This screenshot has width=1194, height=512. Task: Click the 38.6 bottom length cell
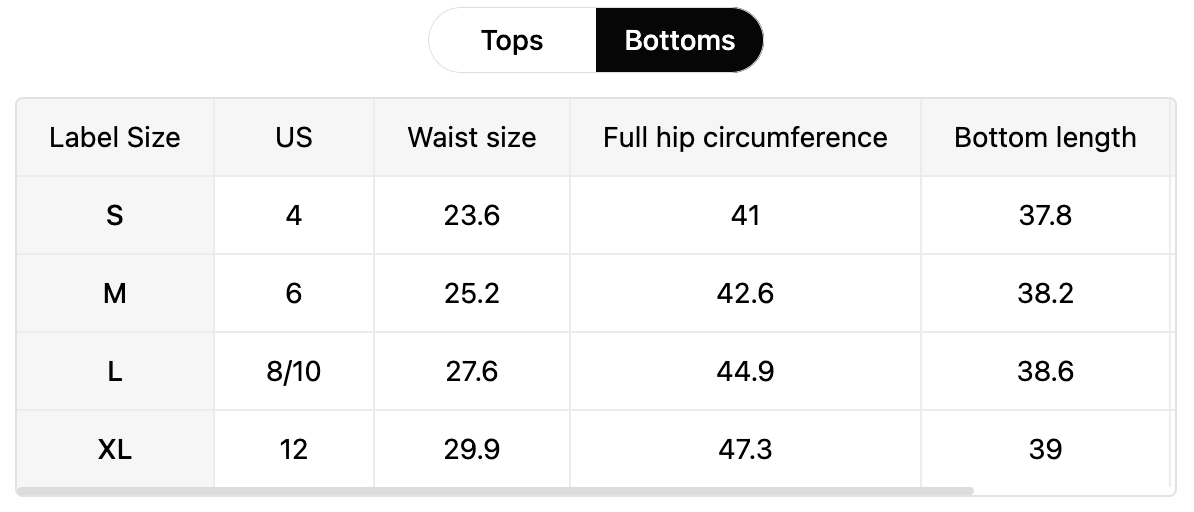1046,372
